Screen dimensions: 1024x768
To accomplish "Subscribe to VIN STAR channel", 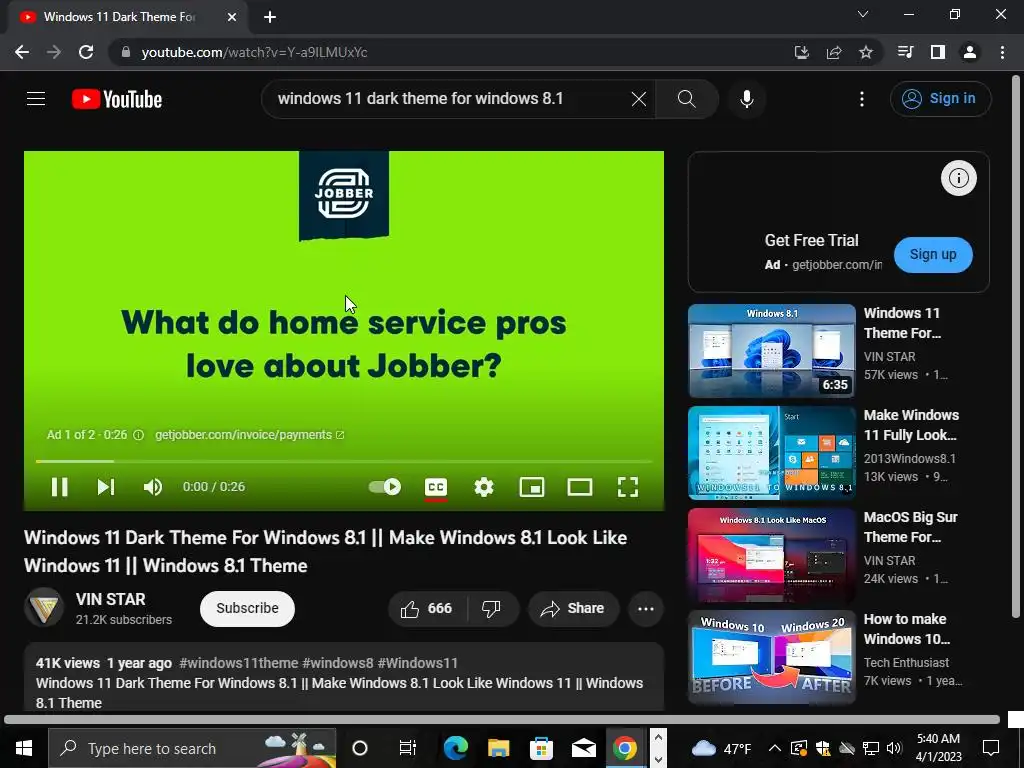I will pos(247,608).
